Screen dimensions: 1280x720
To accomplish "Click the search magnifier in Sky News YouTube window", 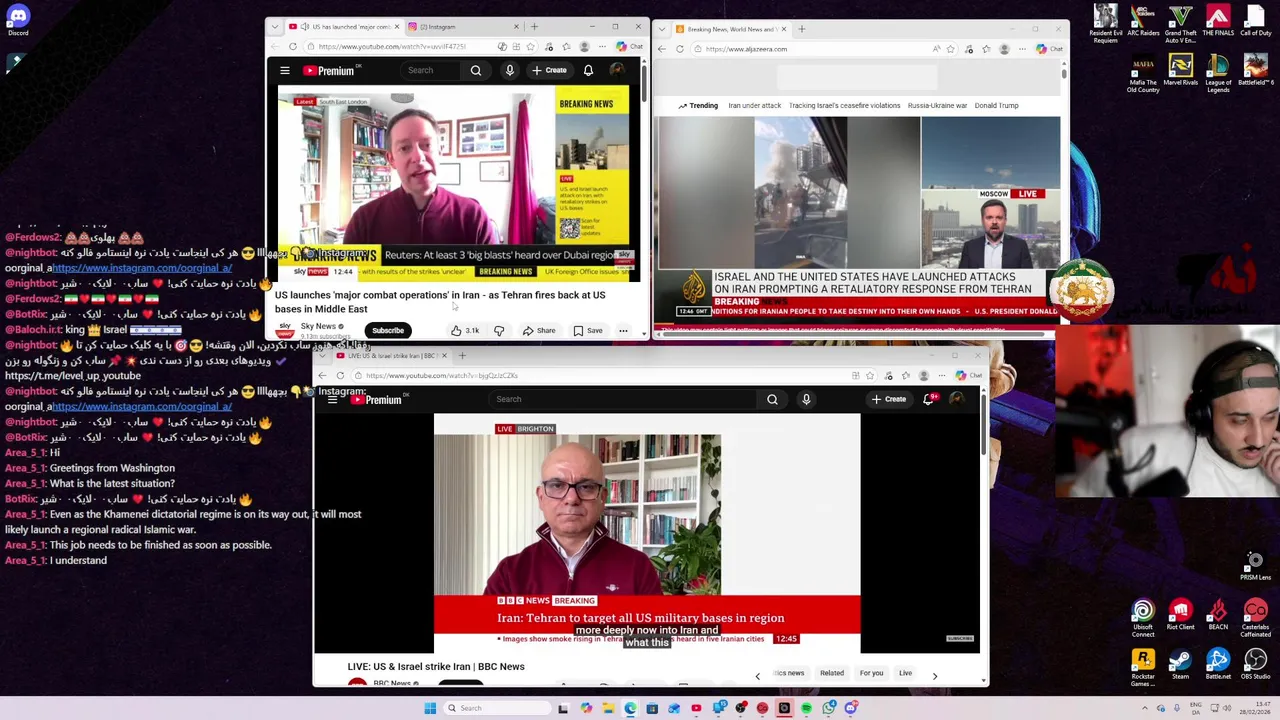I will click(x=476, y=71).
